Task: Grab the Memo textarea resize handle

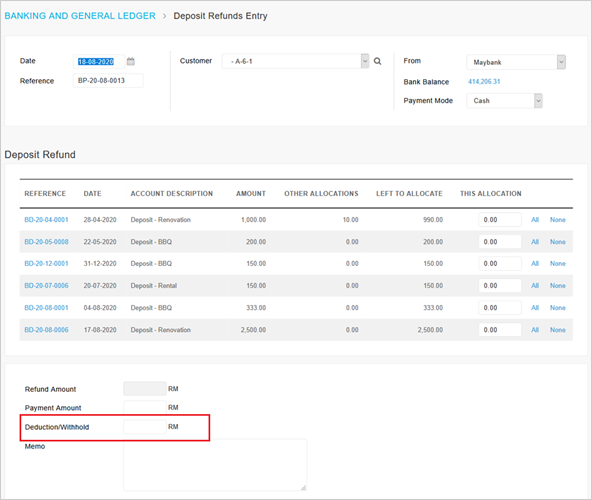Action: coord(303,488)
